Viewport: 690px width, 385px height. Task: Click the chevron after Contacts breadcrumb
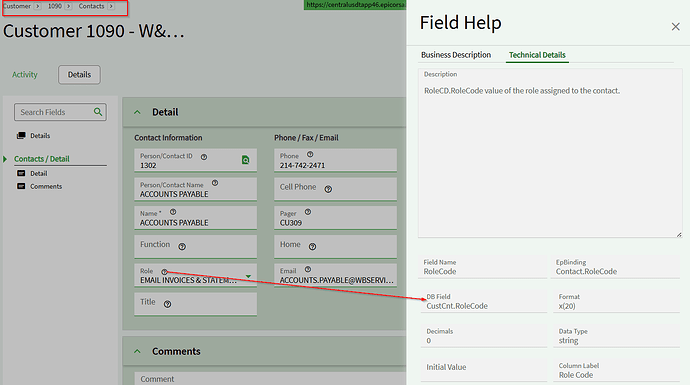coord(111,6)
